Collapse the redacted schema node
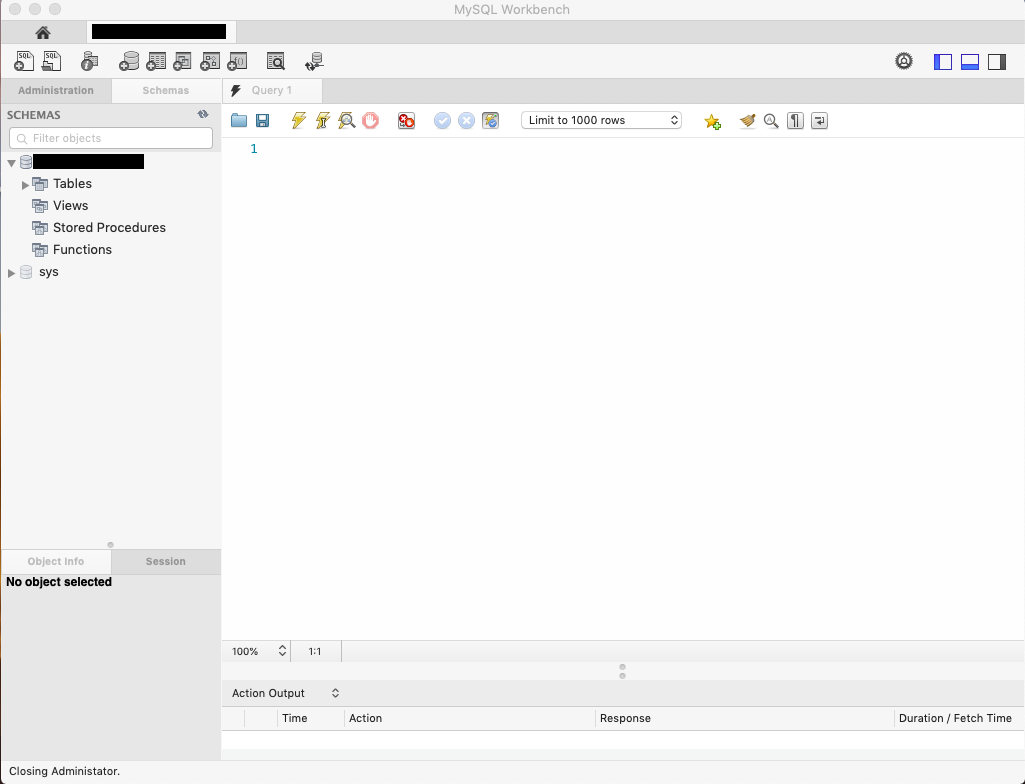This screenshot has width=1025, height=784. (12, 163)
